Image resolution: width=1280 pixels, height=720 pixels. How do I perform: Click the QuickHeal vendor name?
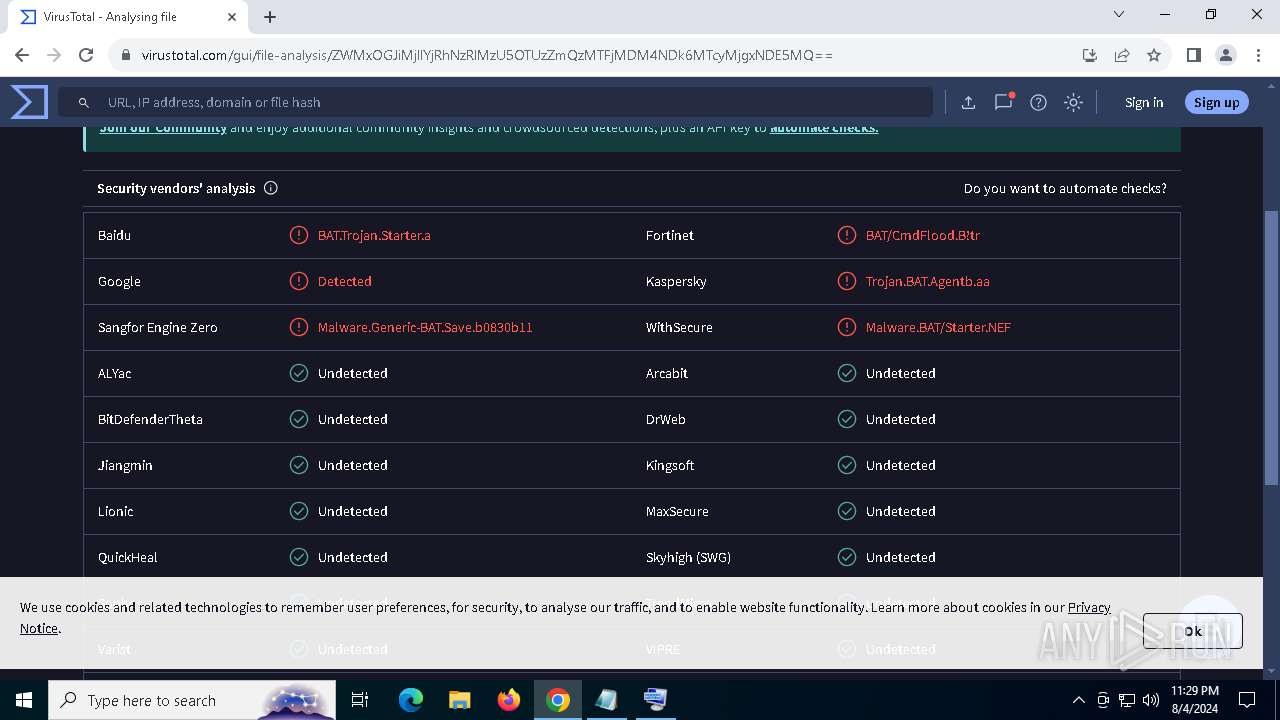click(127, 557)
